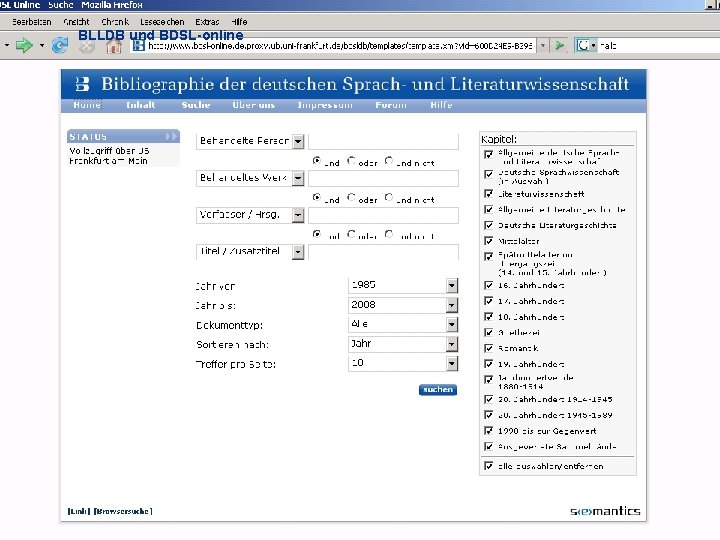Image resolution: width=720 pixels, height=540 pixels.
Task: Click the semantics logo at bottom
Action: [605, 511]
